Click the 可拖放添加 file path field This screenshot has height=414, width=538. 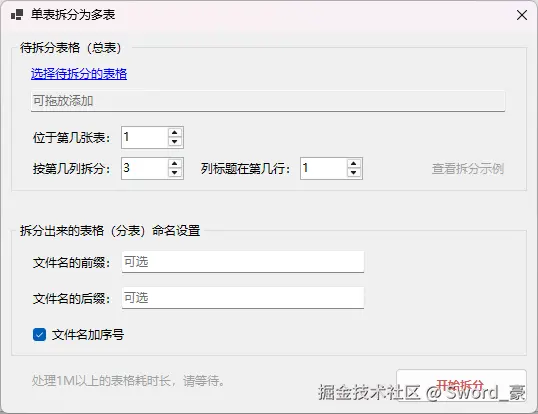click(x=268, y=101)
